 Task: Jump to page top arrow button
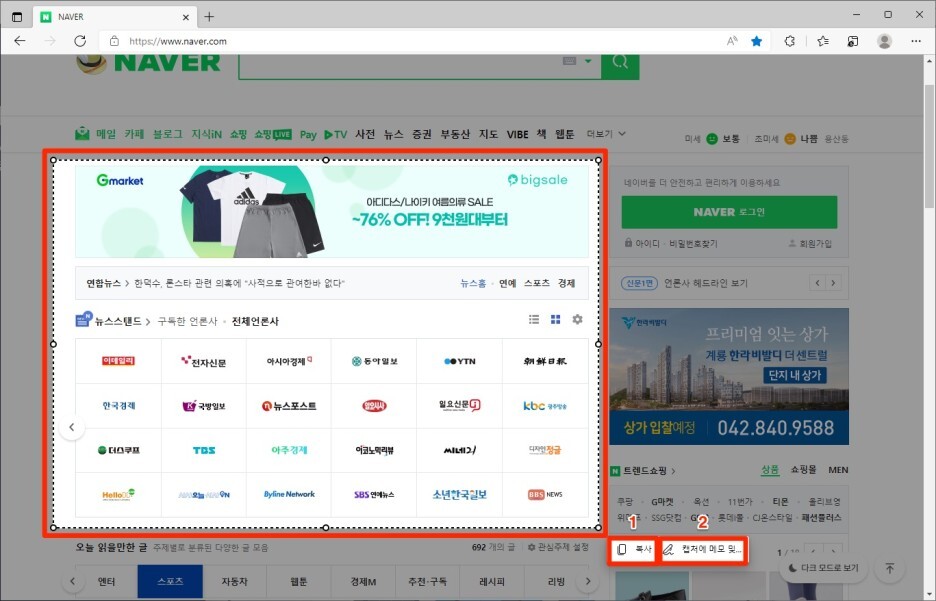(889, 568)
